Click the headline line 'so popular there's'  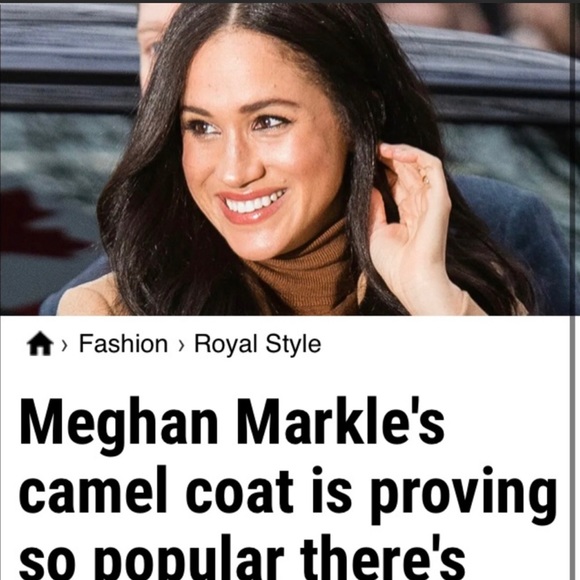click(242, 557)
